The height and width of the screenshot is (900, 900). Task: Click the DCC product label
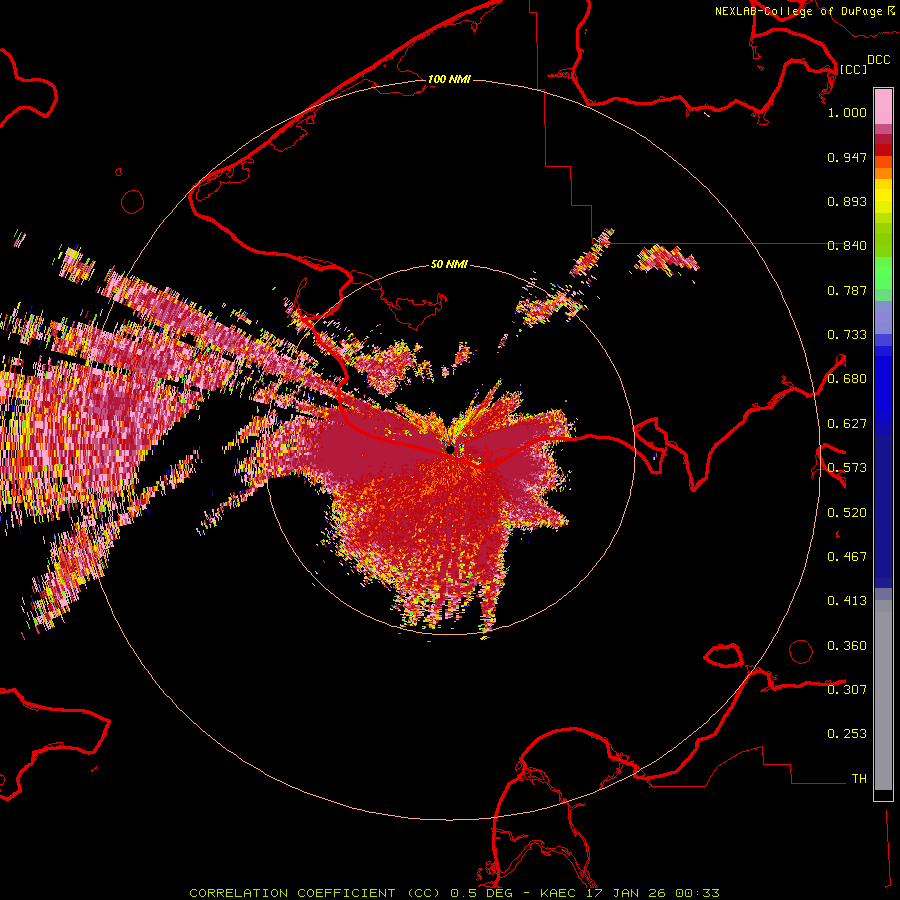click(x=878, y=60)
